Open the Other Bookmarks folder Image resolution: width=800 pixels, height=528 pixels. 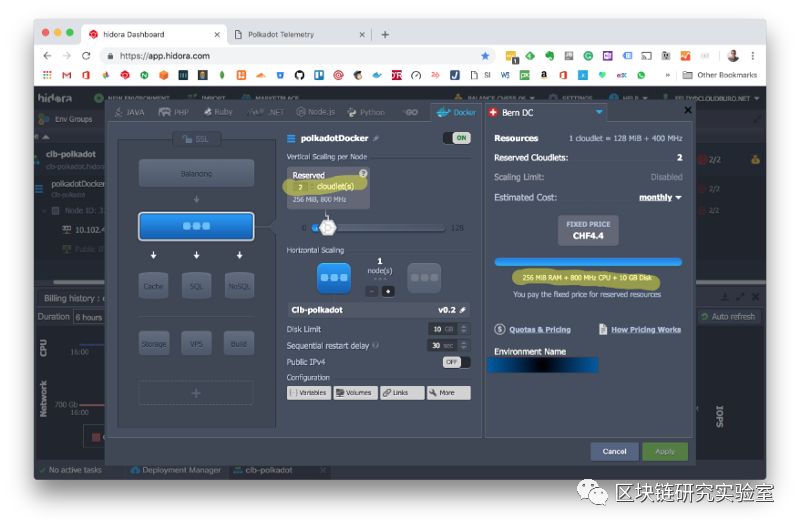(x=720, y=75)
